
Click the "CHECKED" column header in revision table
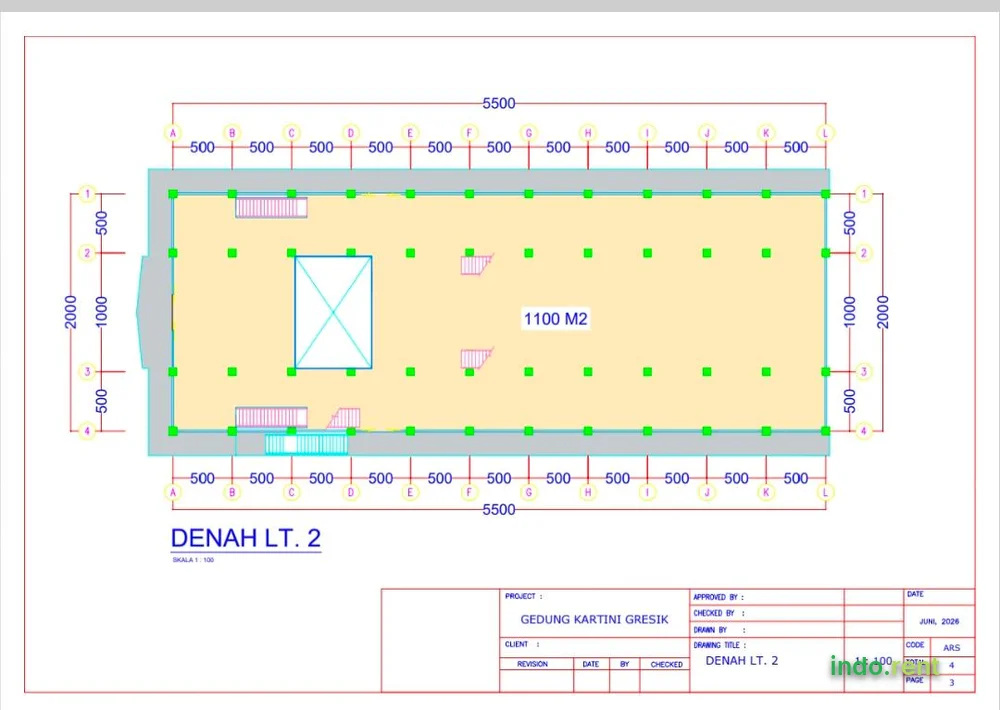coord(666,664)
